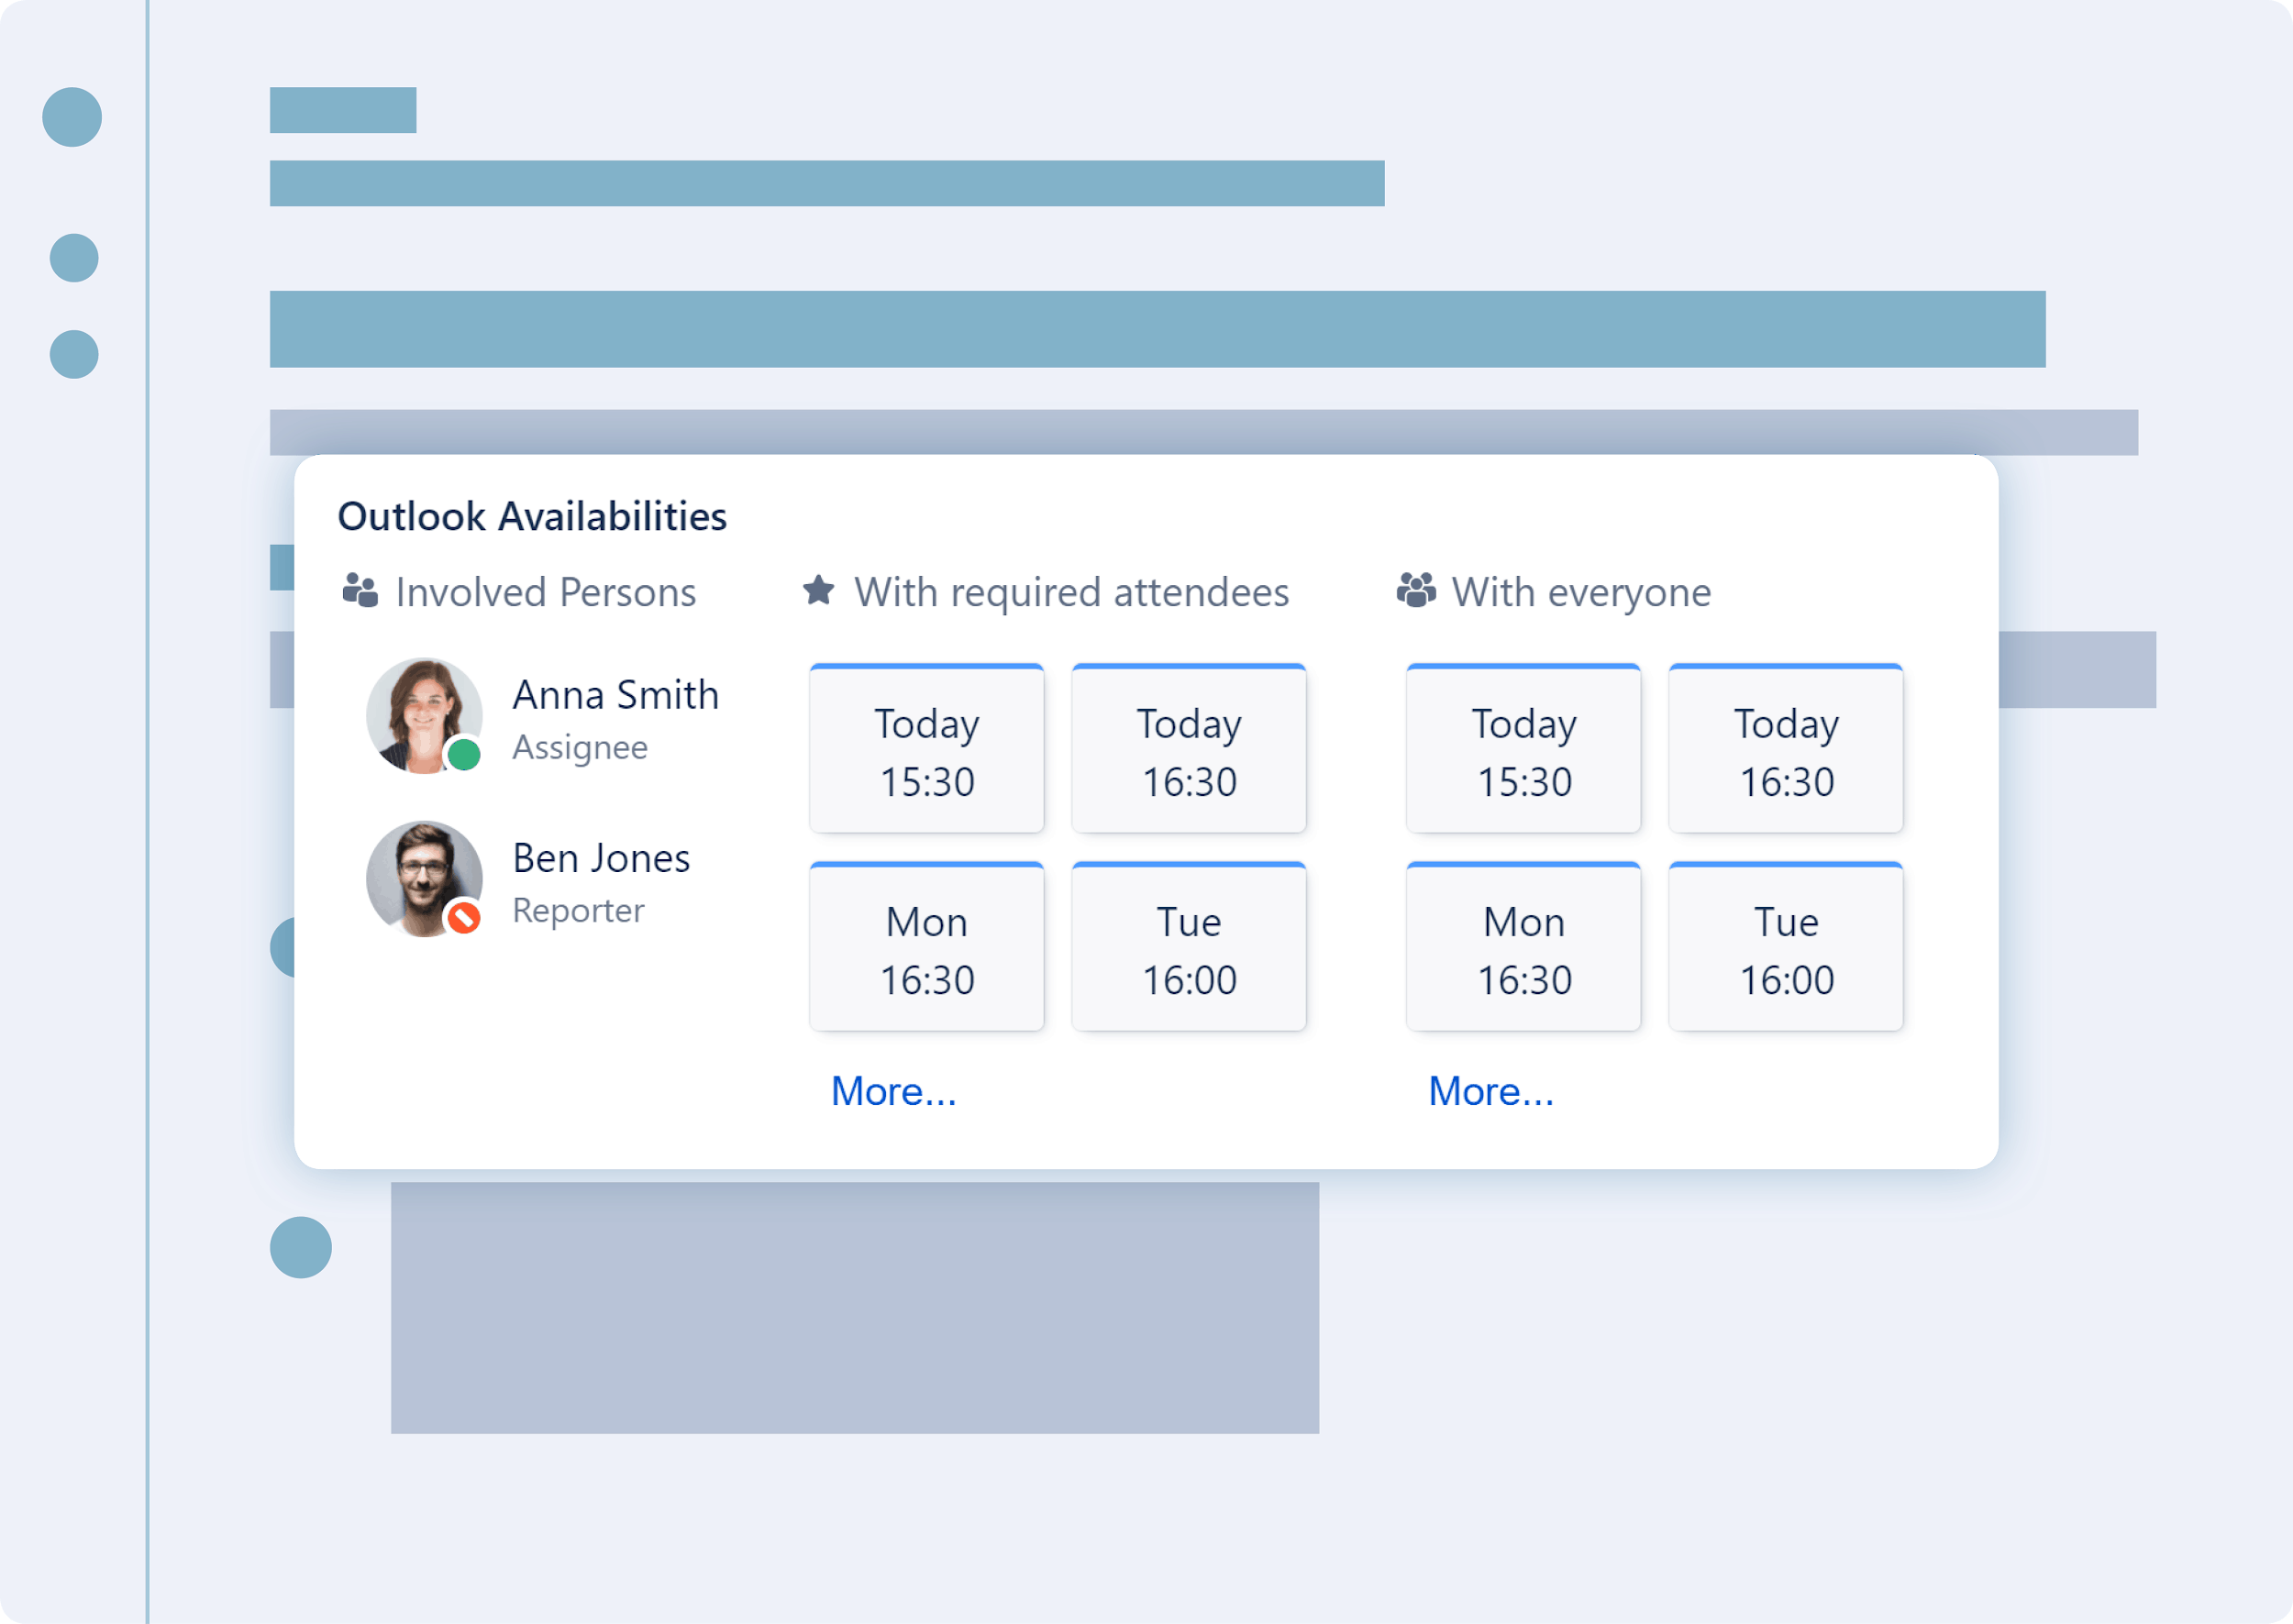Click the third circle in left sidebar
The image size is (2293, 1624).
(x=74, y=354)
